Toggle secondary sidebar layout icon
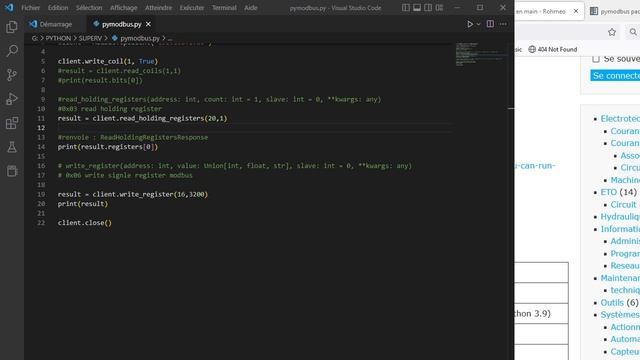The height and width of the screenshot is (360, 640). 428,7
